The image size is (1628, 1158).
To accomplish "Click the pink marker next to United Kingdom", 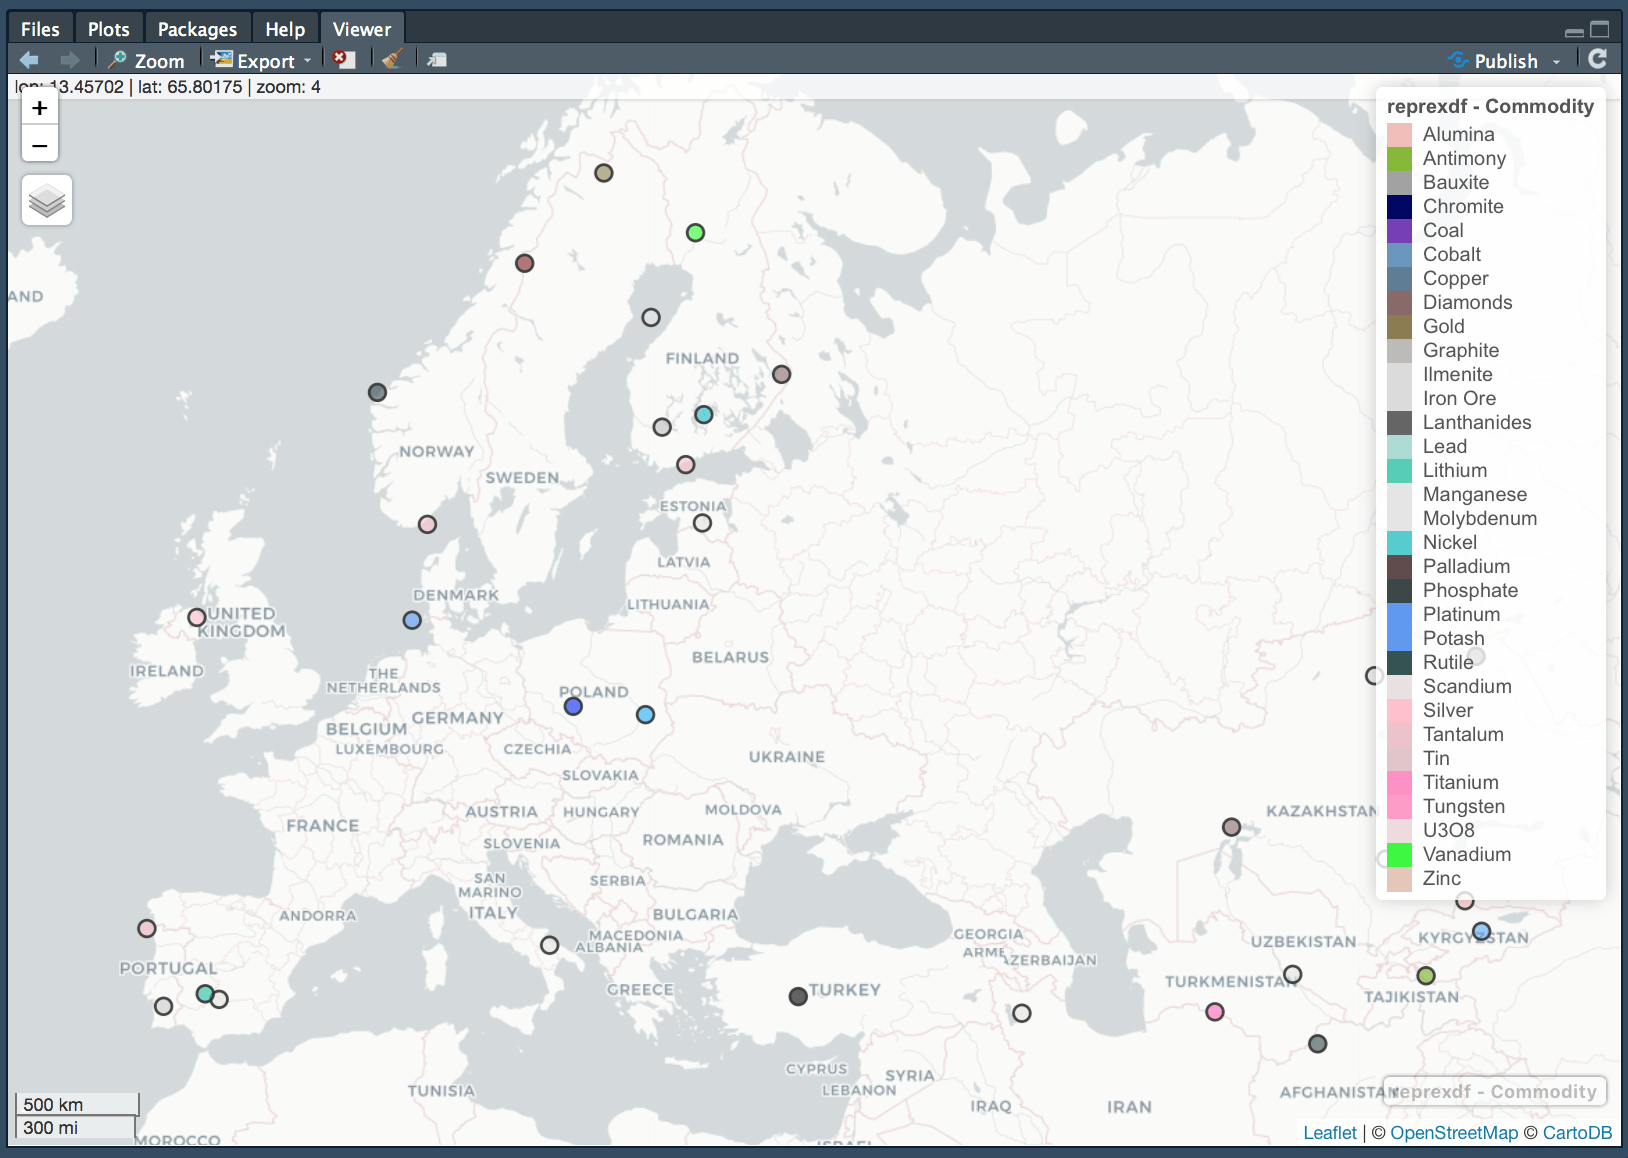I will (197, 617).
